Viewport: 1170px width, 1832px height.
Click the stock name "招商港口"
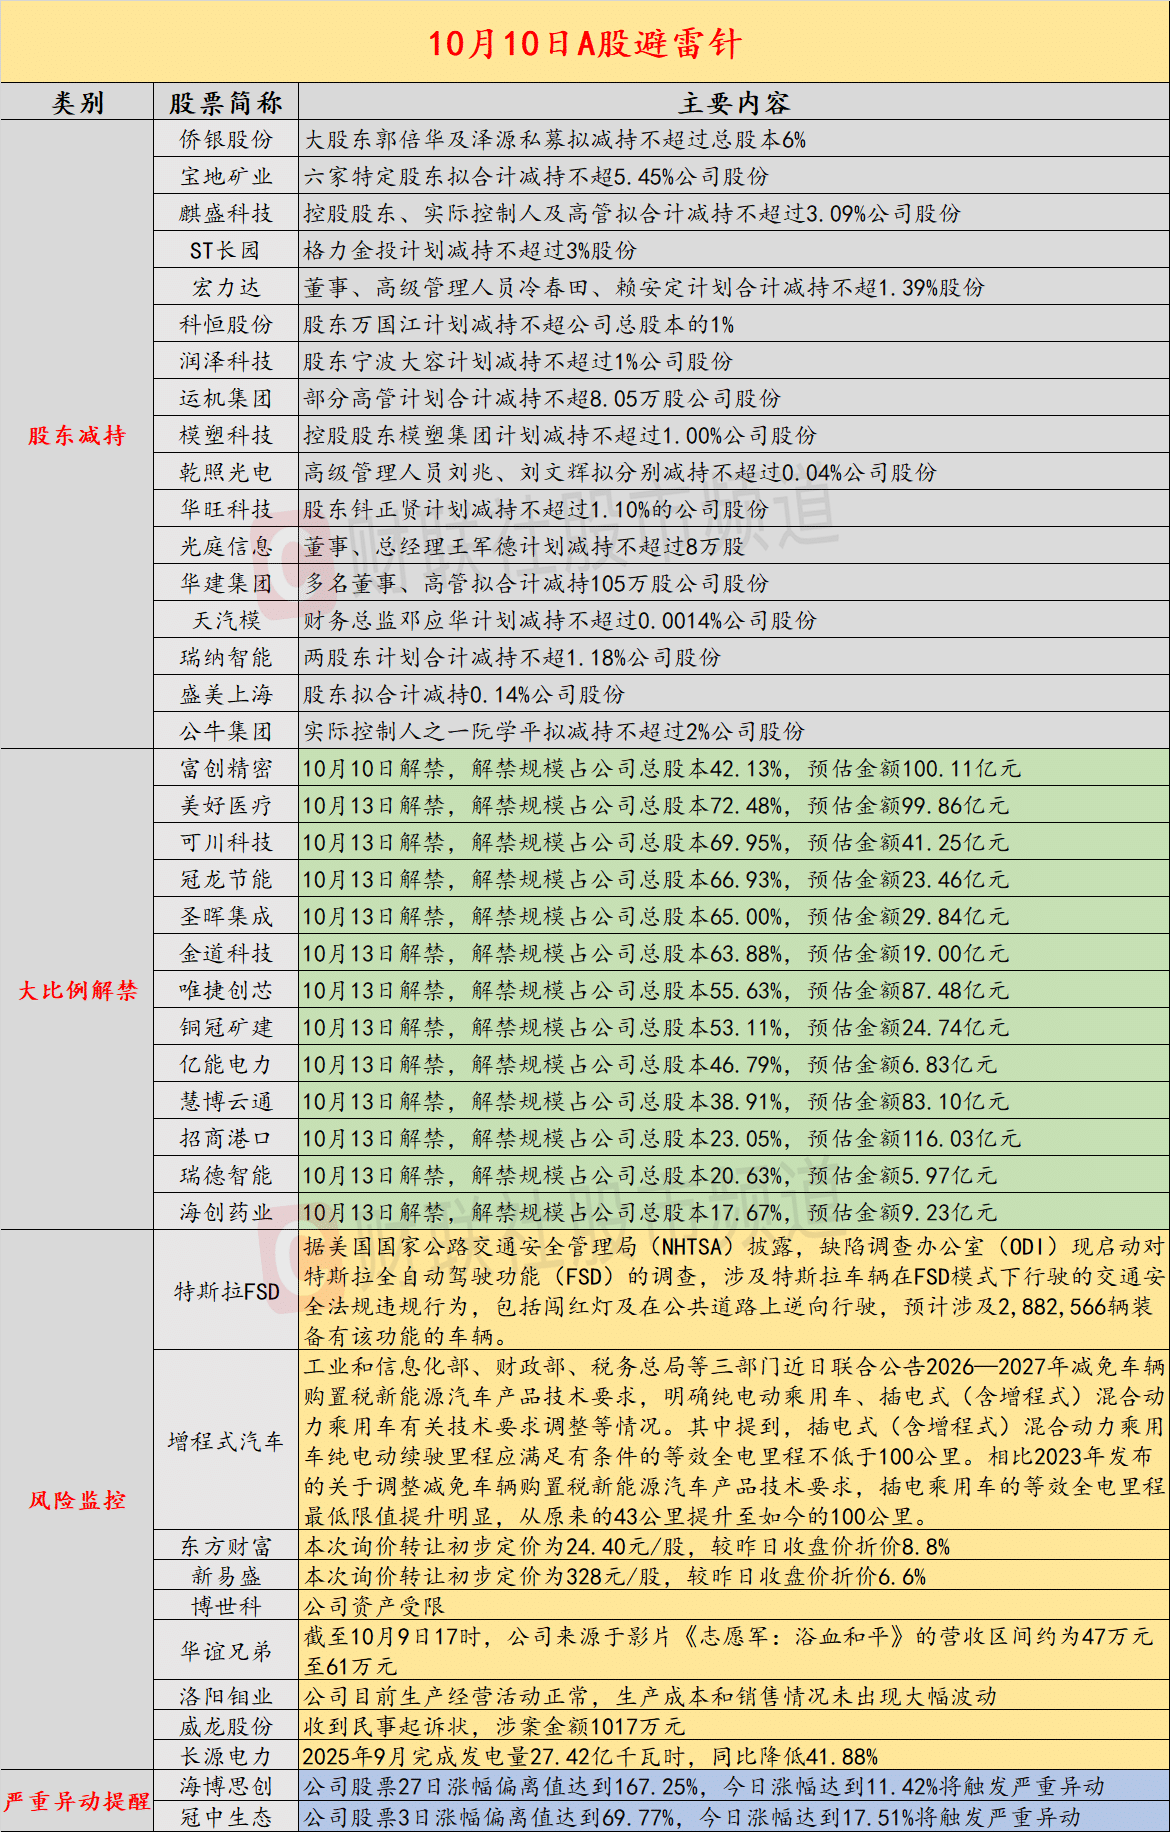226,1139
